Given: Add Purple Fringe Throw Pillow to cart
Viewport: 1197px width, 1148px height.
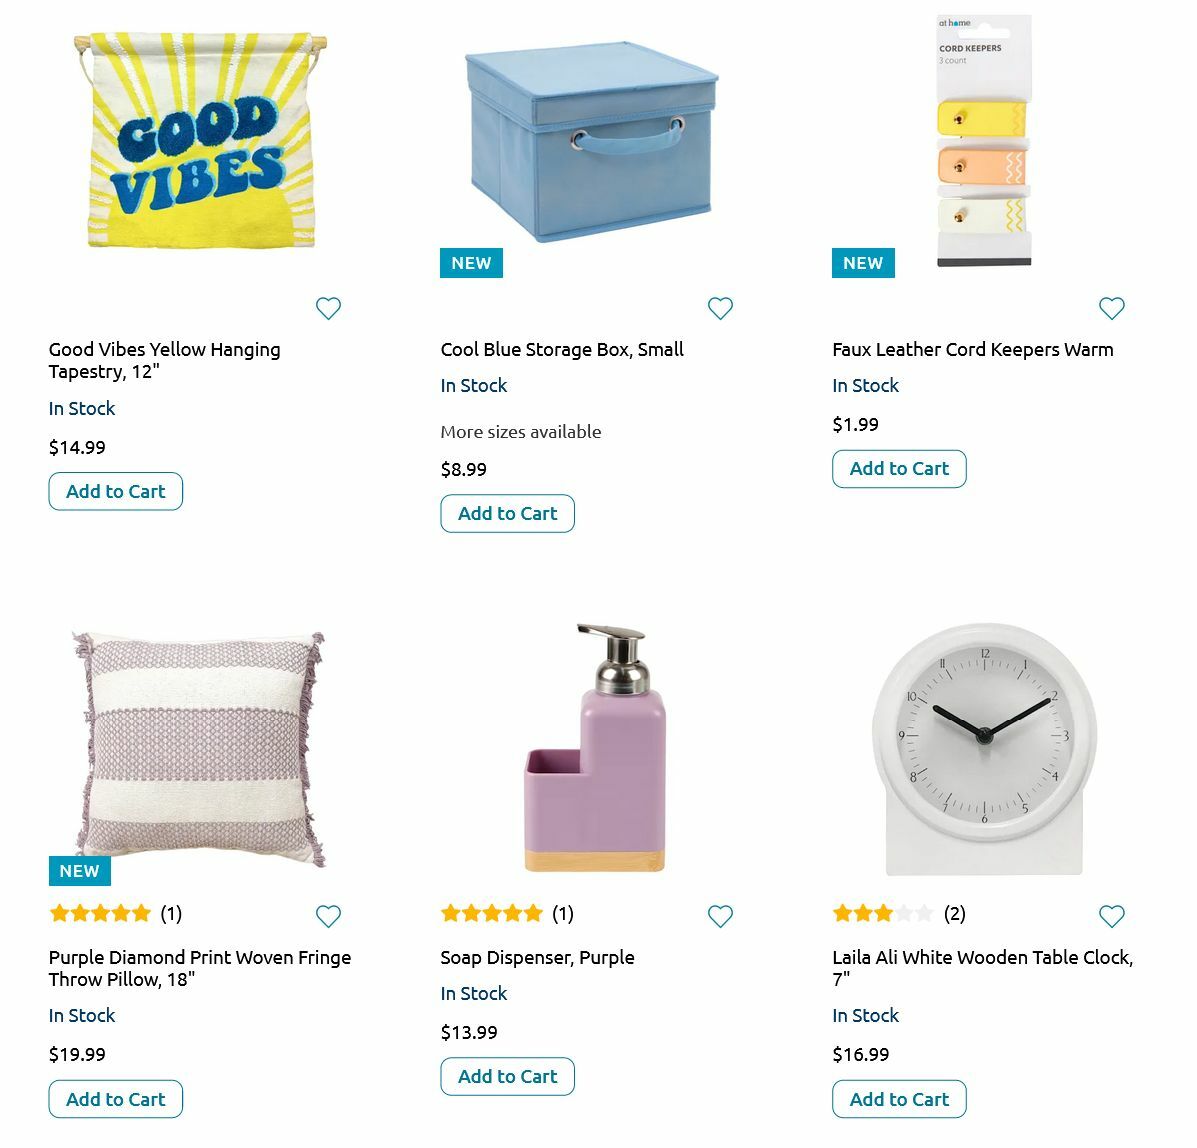Looking at the screenshot, I should [116, 1099].
